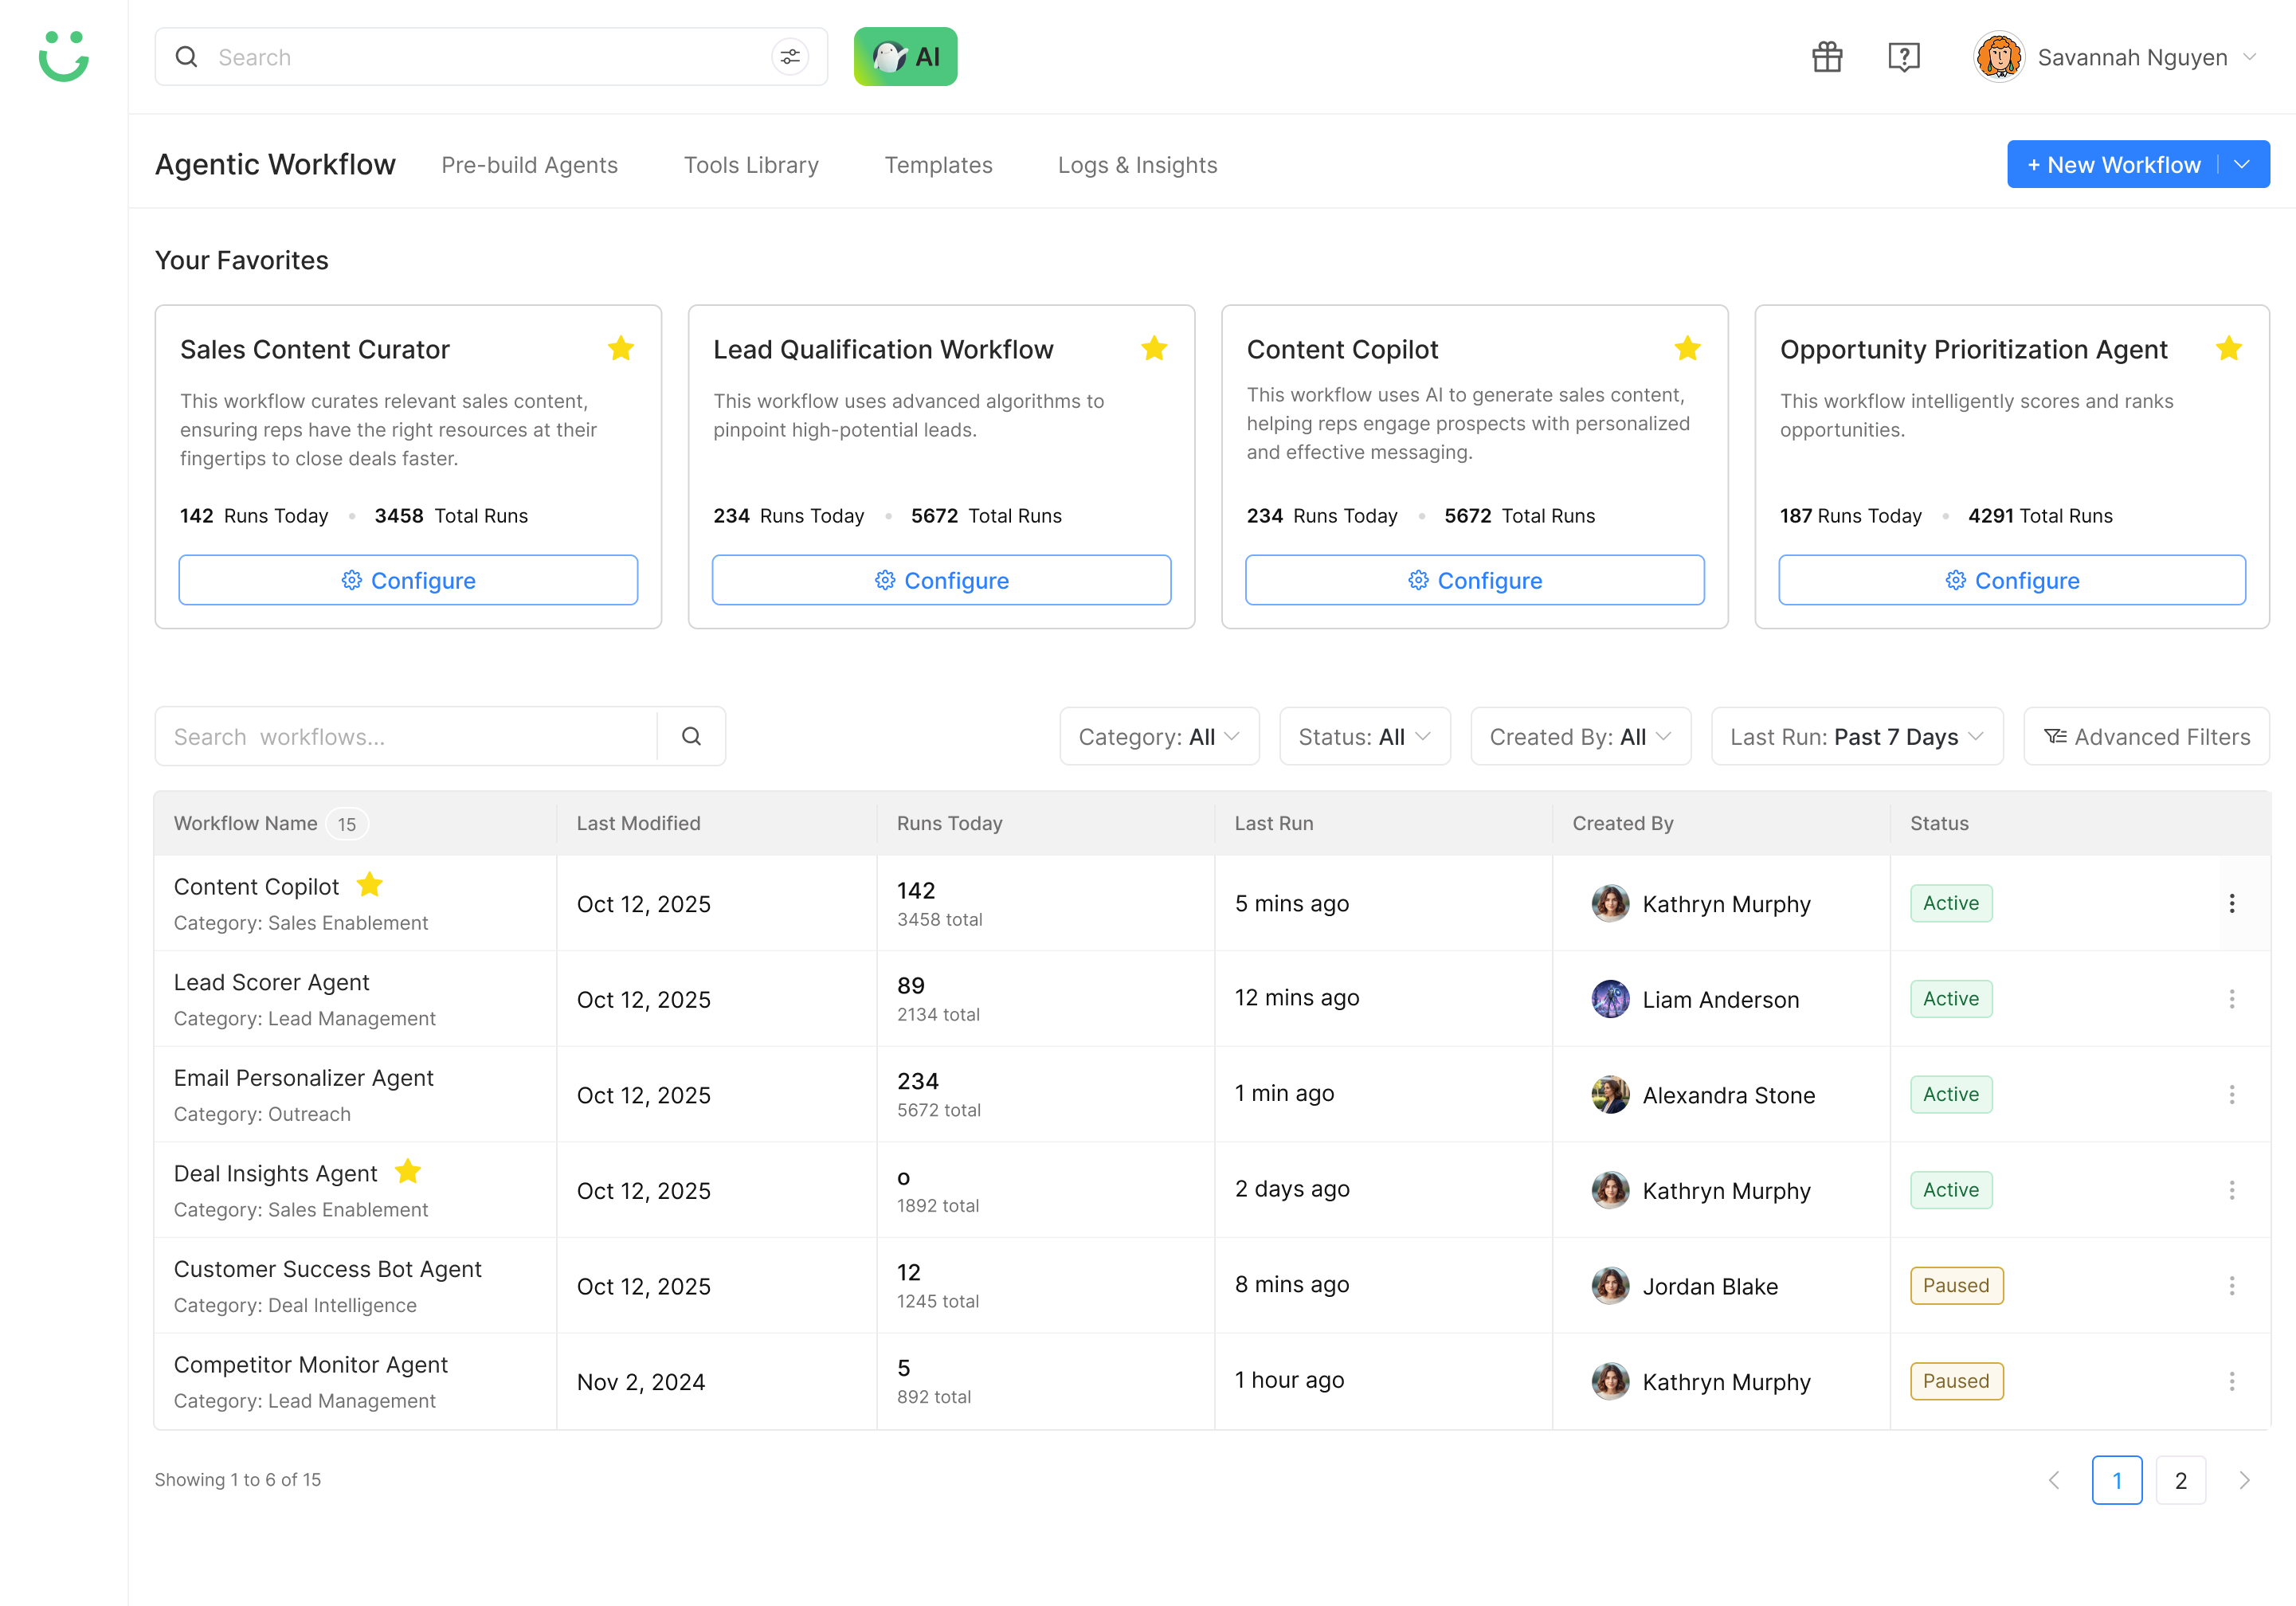Viewport: 2296px width, 1606px height.
Task: Expand the Created By: All dropdown
Action: (1580, 736)
